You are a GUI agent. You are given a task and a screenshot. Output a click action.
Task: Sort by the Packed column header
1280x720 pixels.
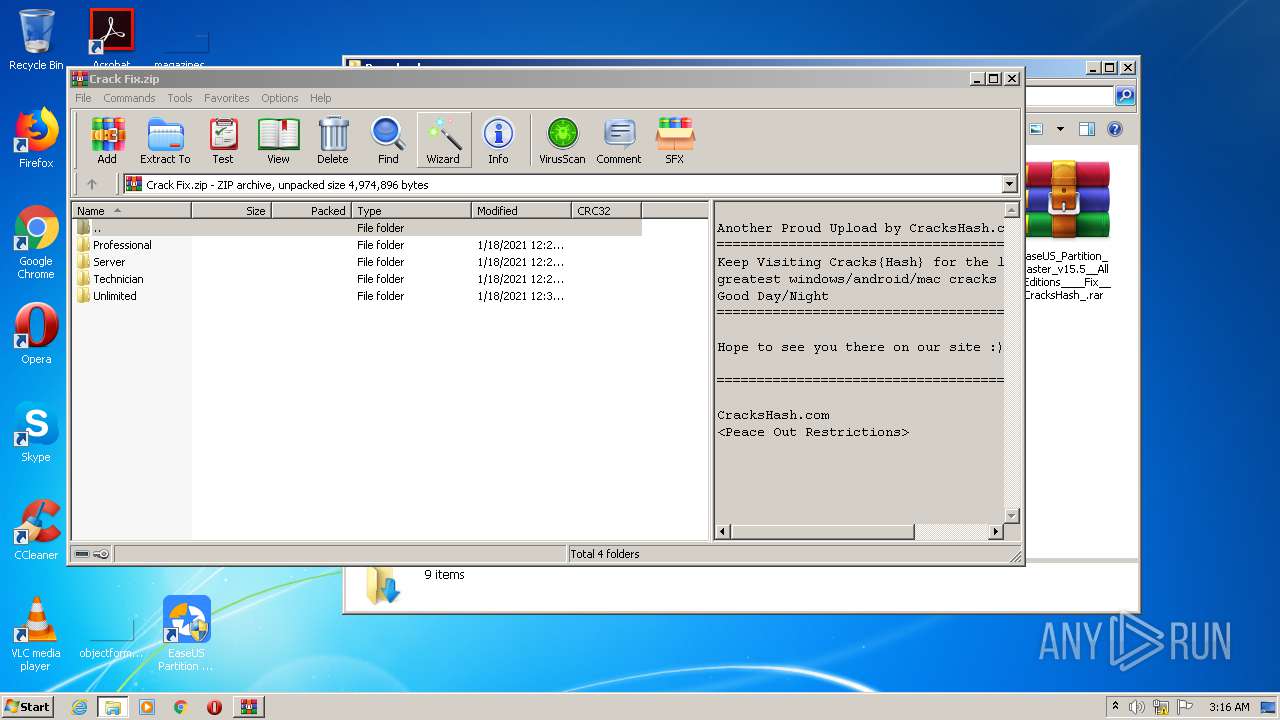click(311, 210)
